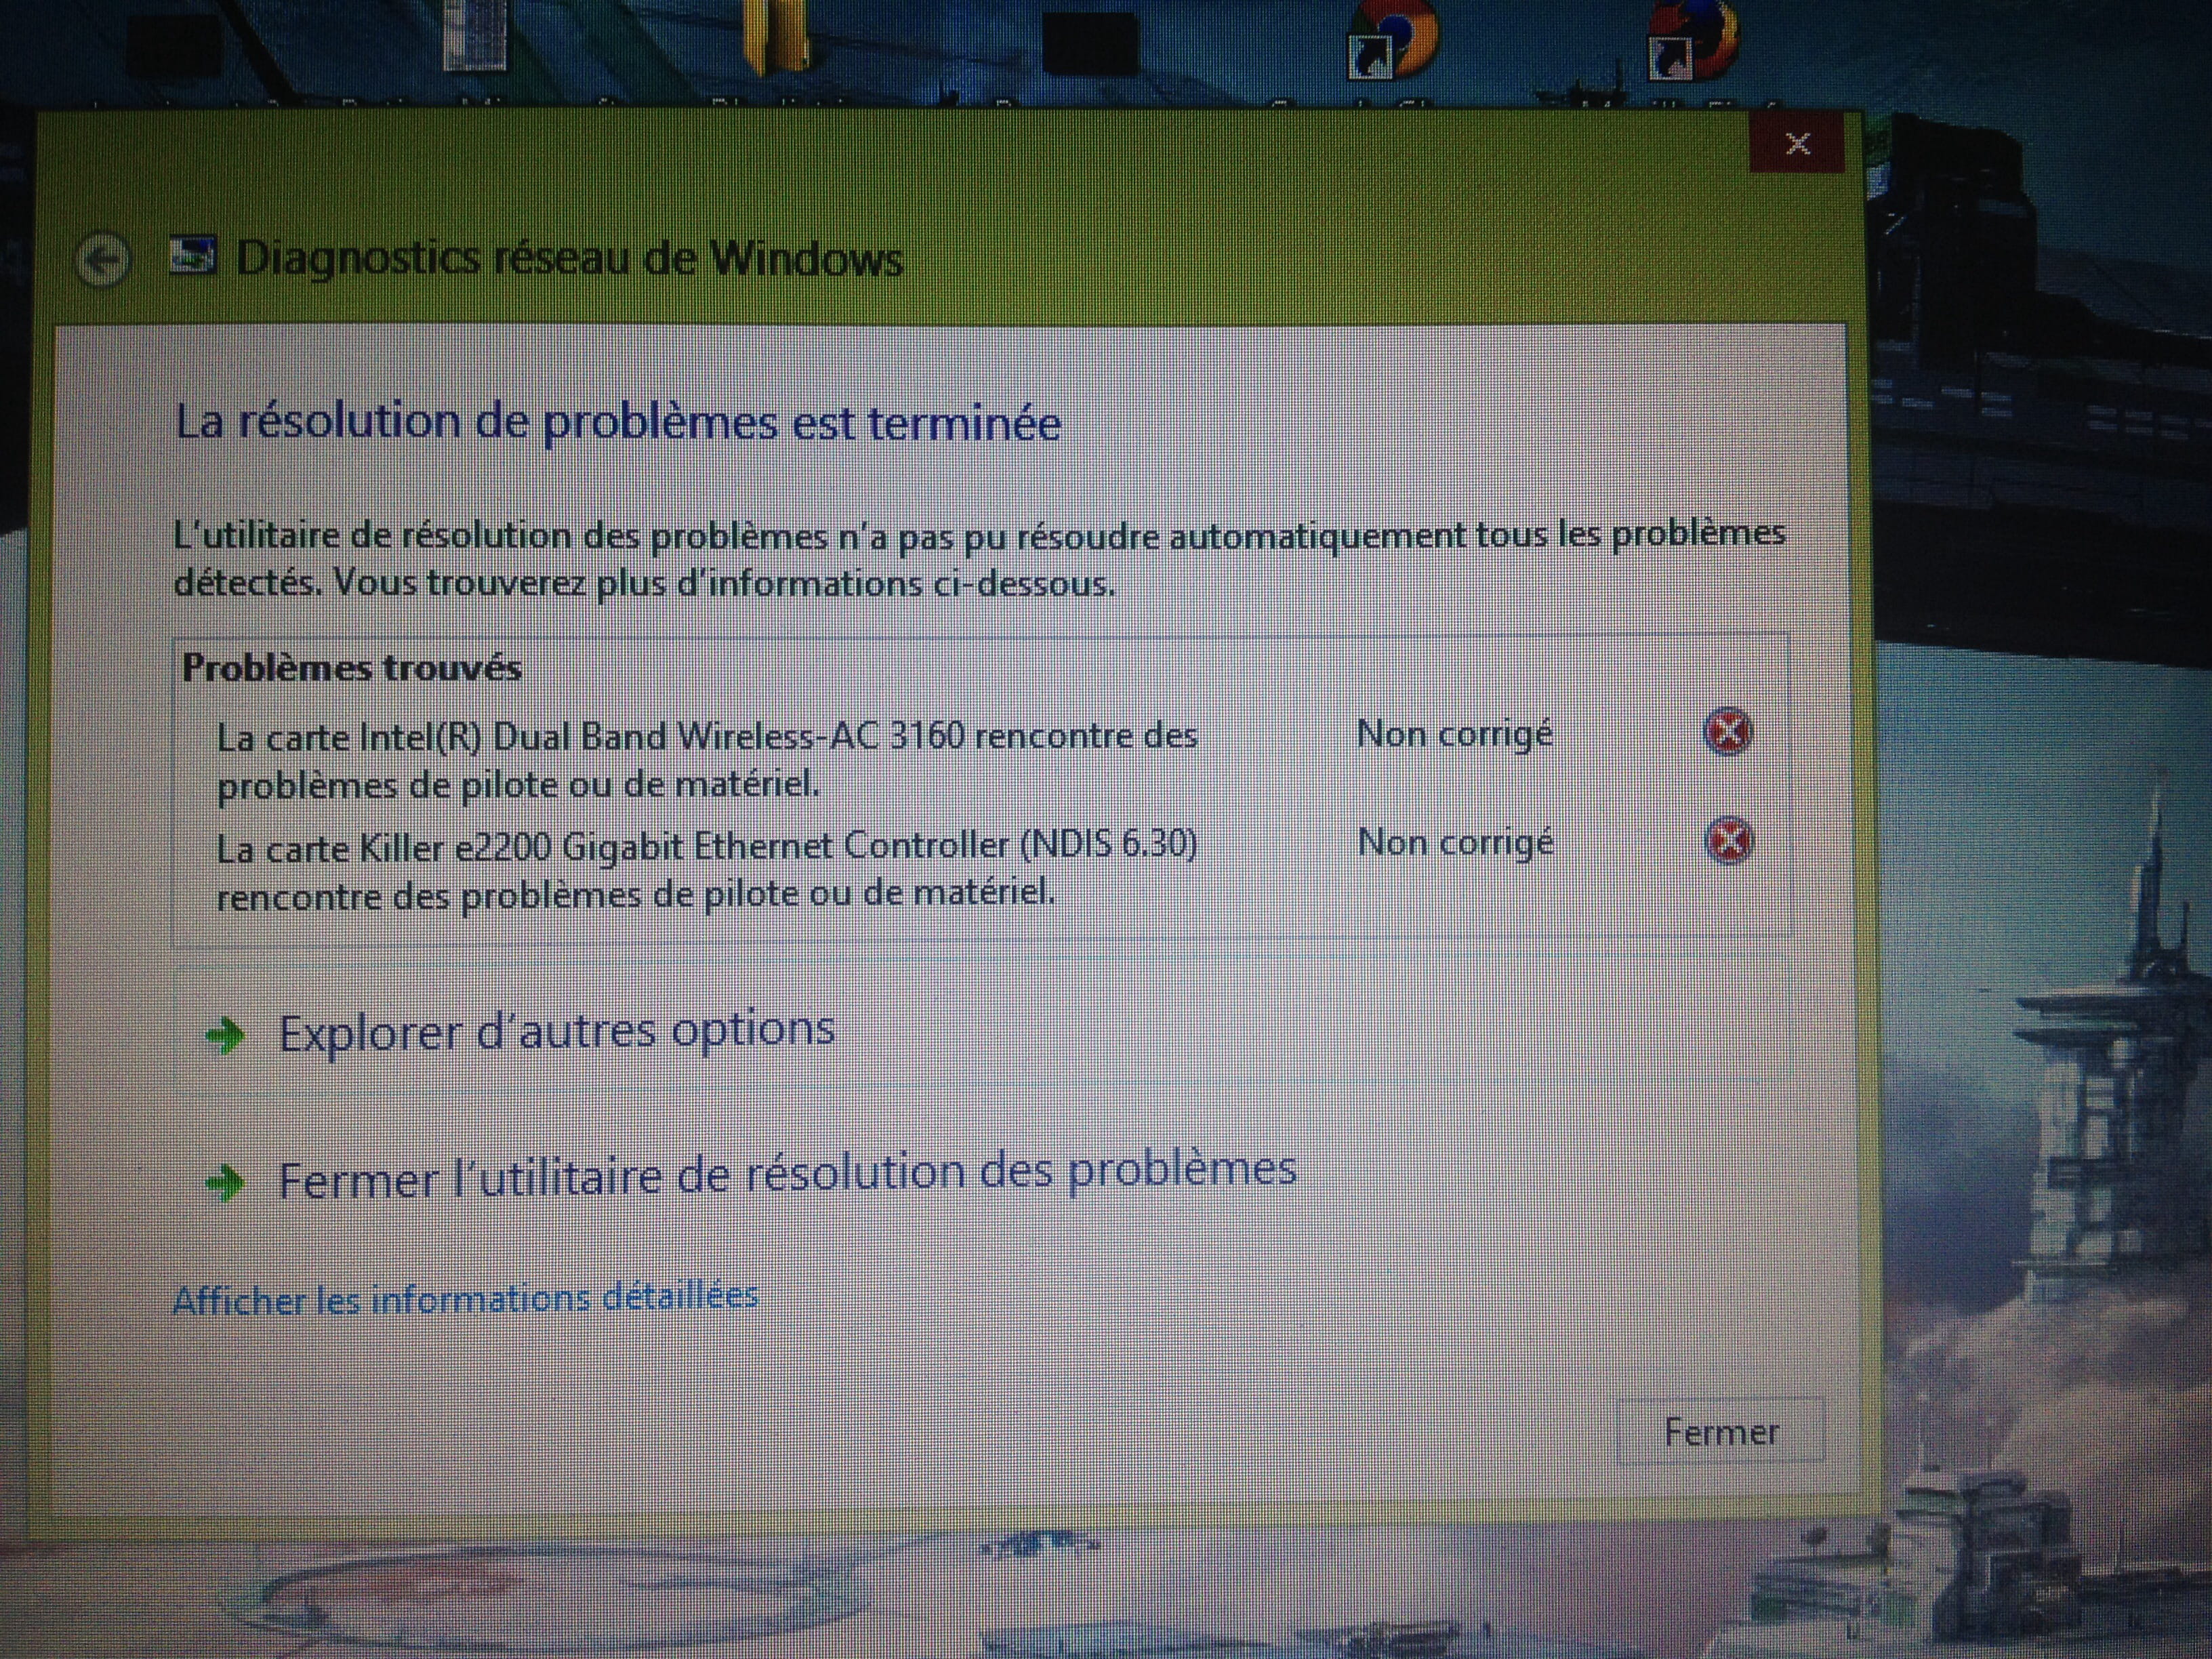Select the Killer e2200 Gigabit Ethernet Controller problem text

click(707, 870)
